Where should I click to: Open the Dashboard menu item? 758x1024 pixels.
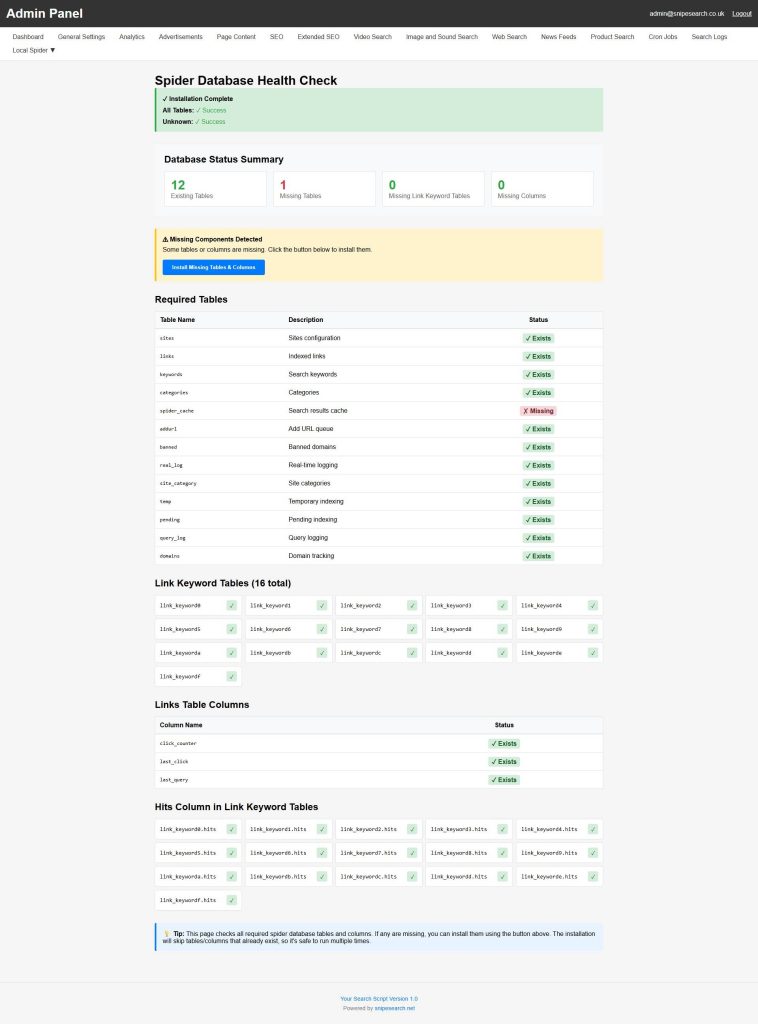(28, 37)
